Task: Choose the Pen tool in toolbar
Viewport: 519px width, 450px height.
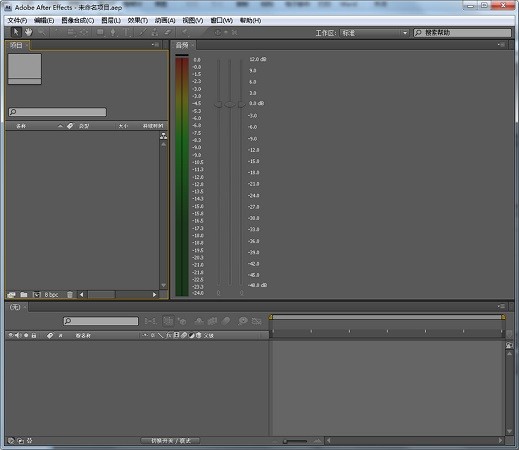Action: [x=113, y=32]
